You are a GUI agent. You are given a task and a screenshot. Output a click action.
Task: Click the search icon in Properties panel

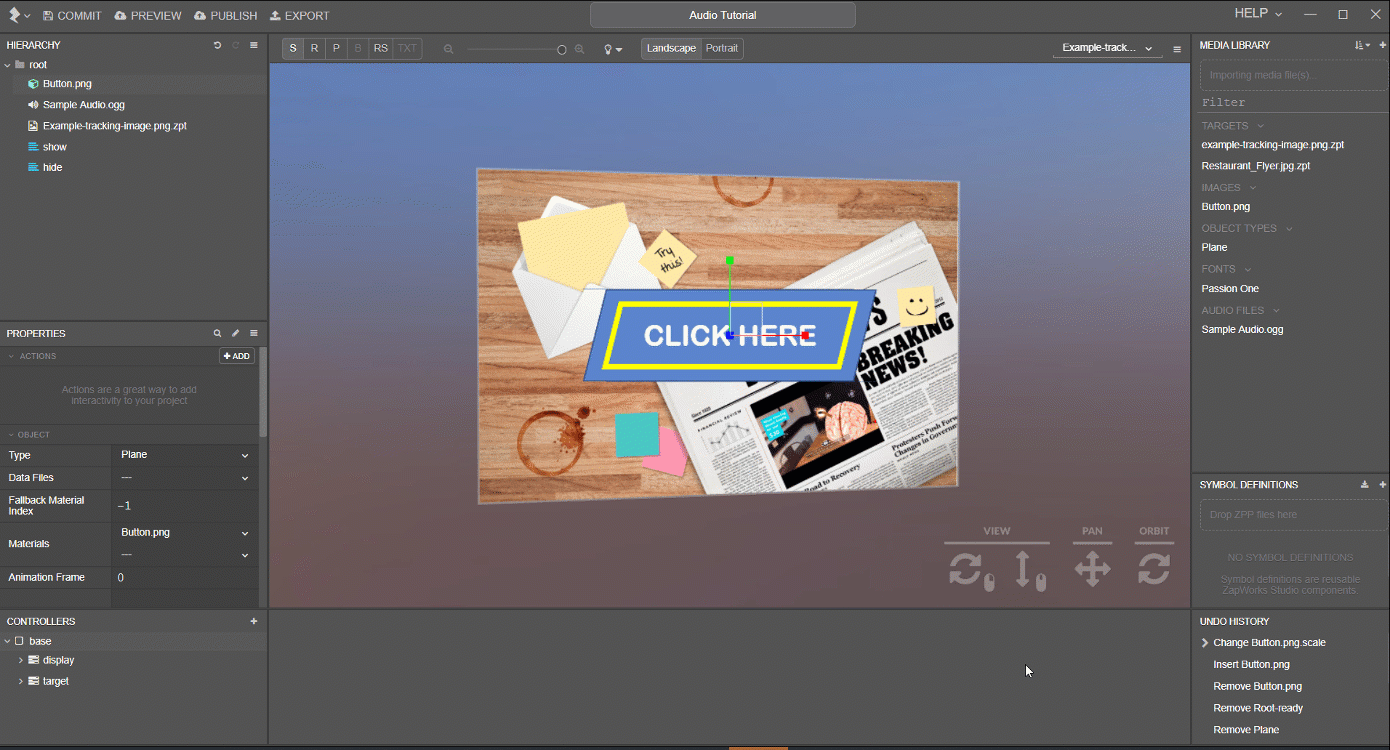point(217,333)
